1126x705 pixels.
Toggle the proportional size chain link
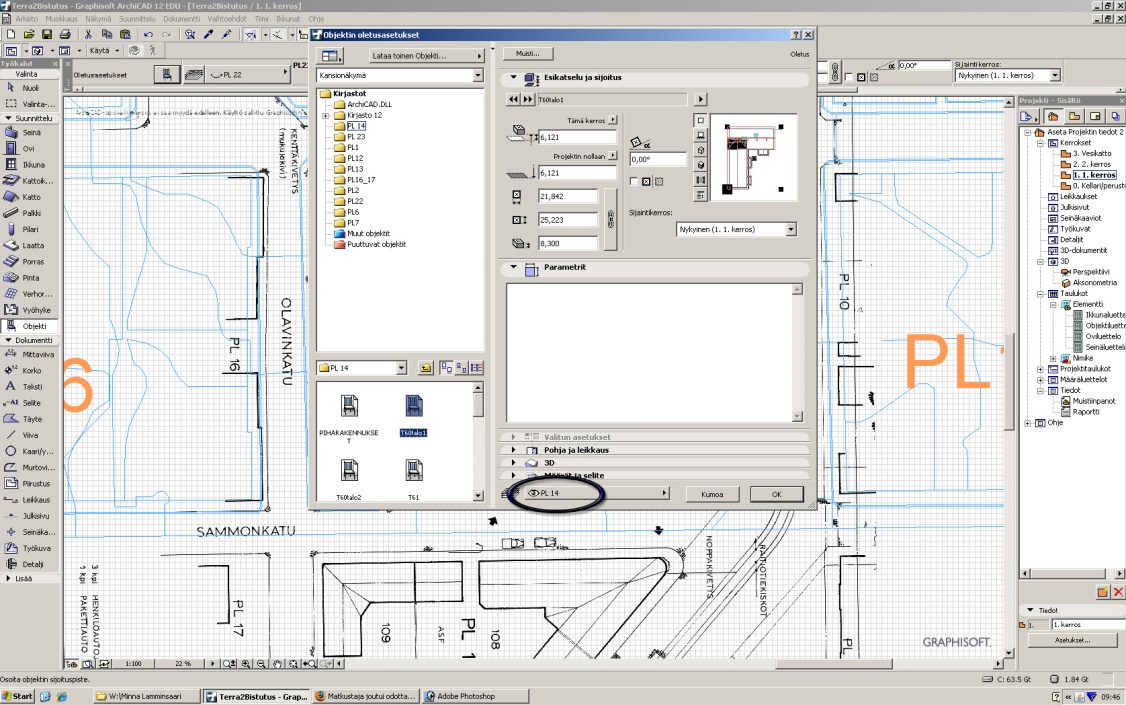[610, 219]
